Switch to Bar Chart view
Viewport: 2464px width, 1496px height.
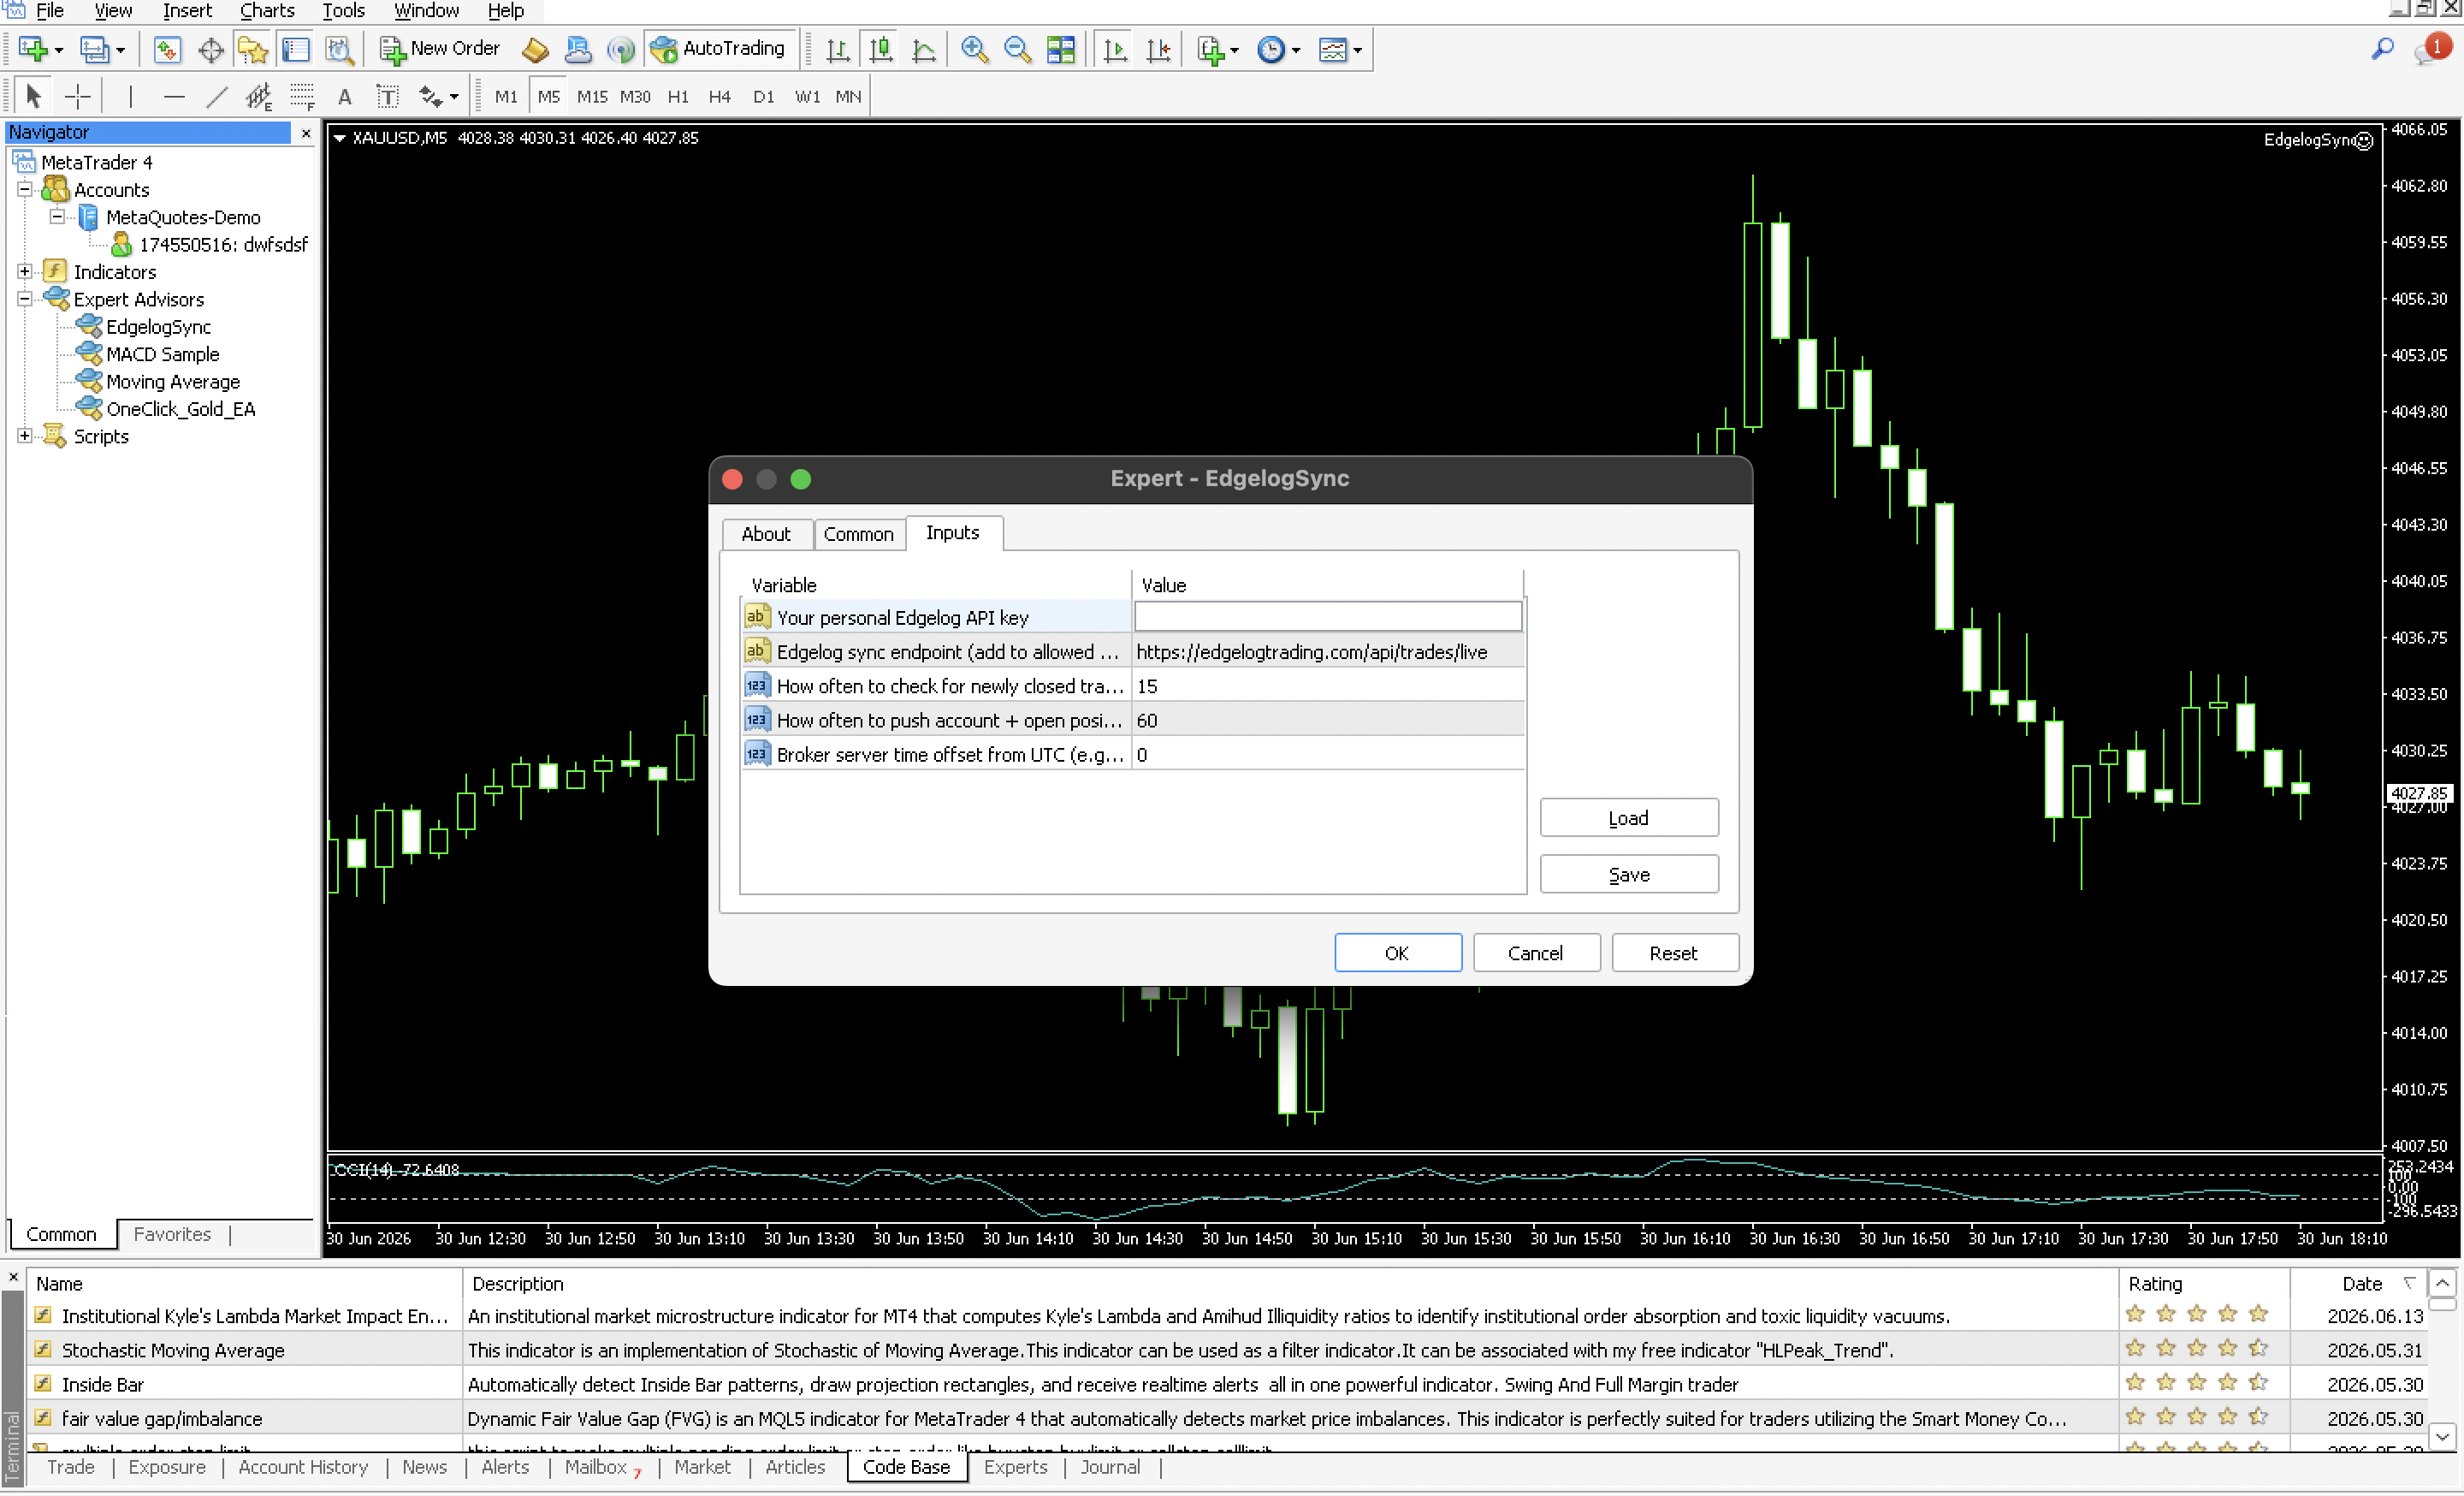838,49
